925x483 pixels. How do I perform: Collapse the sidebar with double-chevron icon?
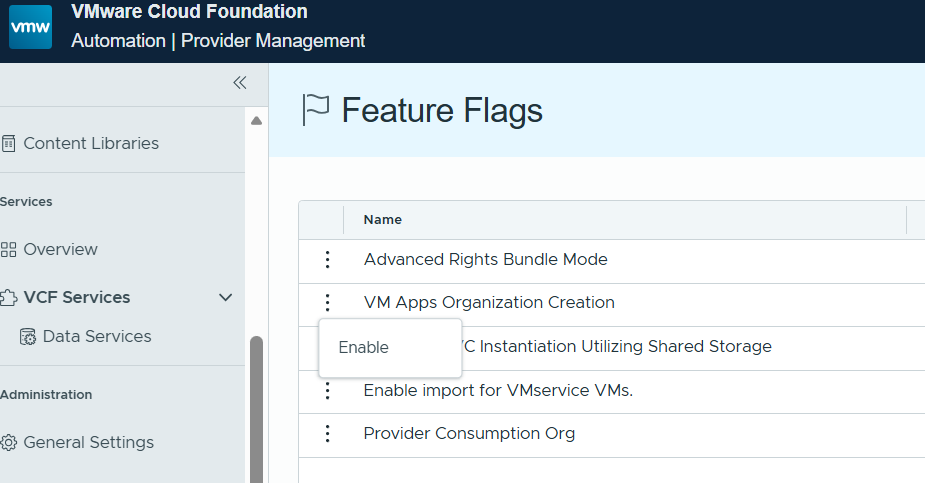[x=239, y=83]
